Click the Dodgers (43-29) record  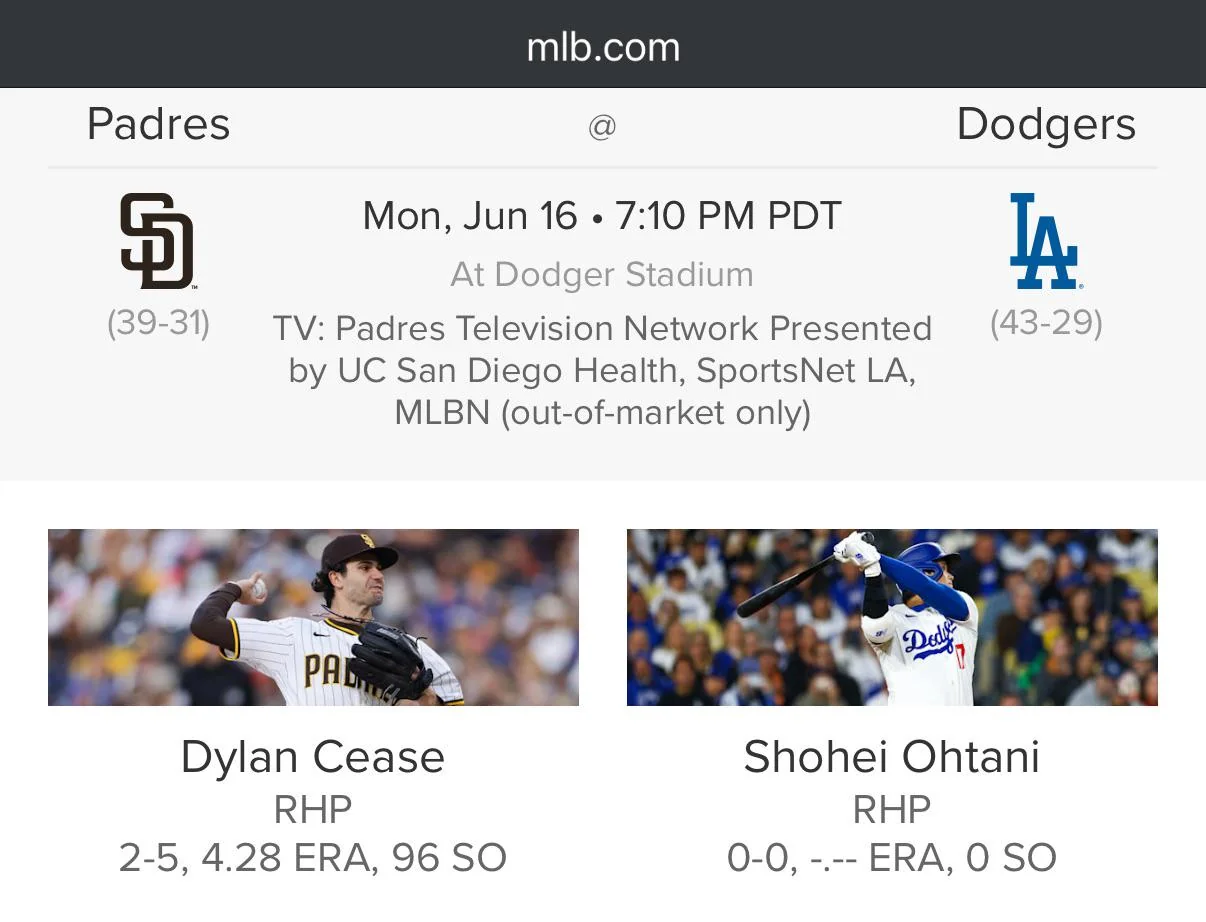1046,323
